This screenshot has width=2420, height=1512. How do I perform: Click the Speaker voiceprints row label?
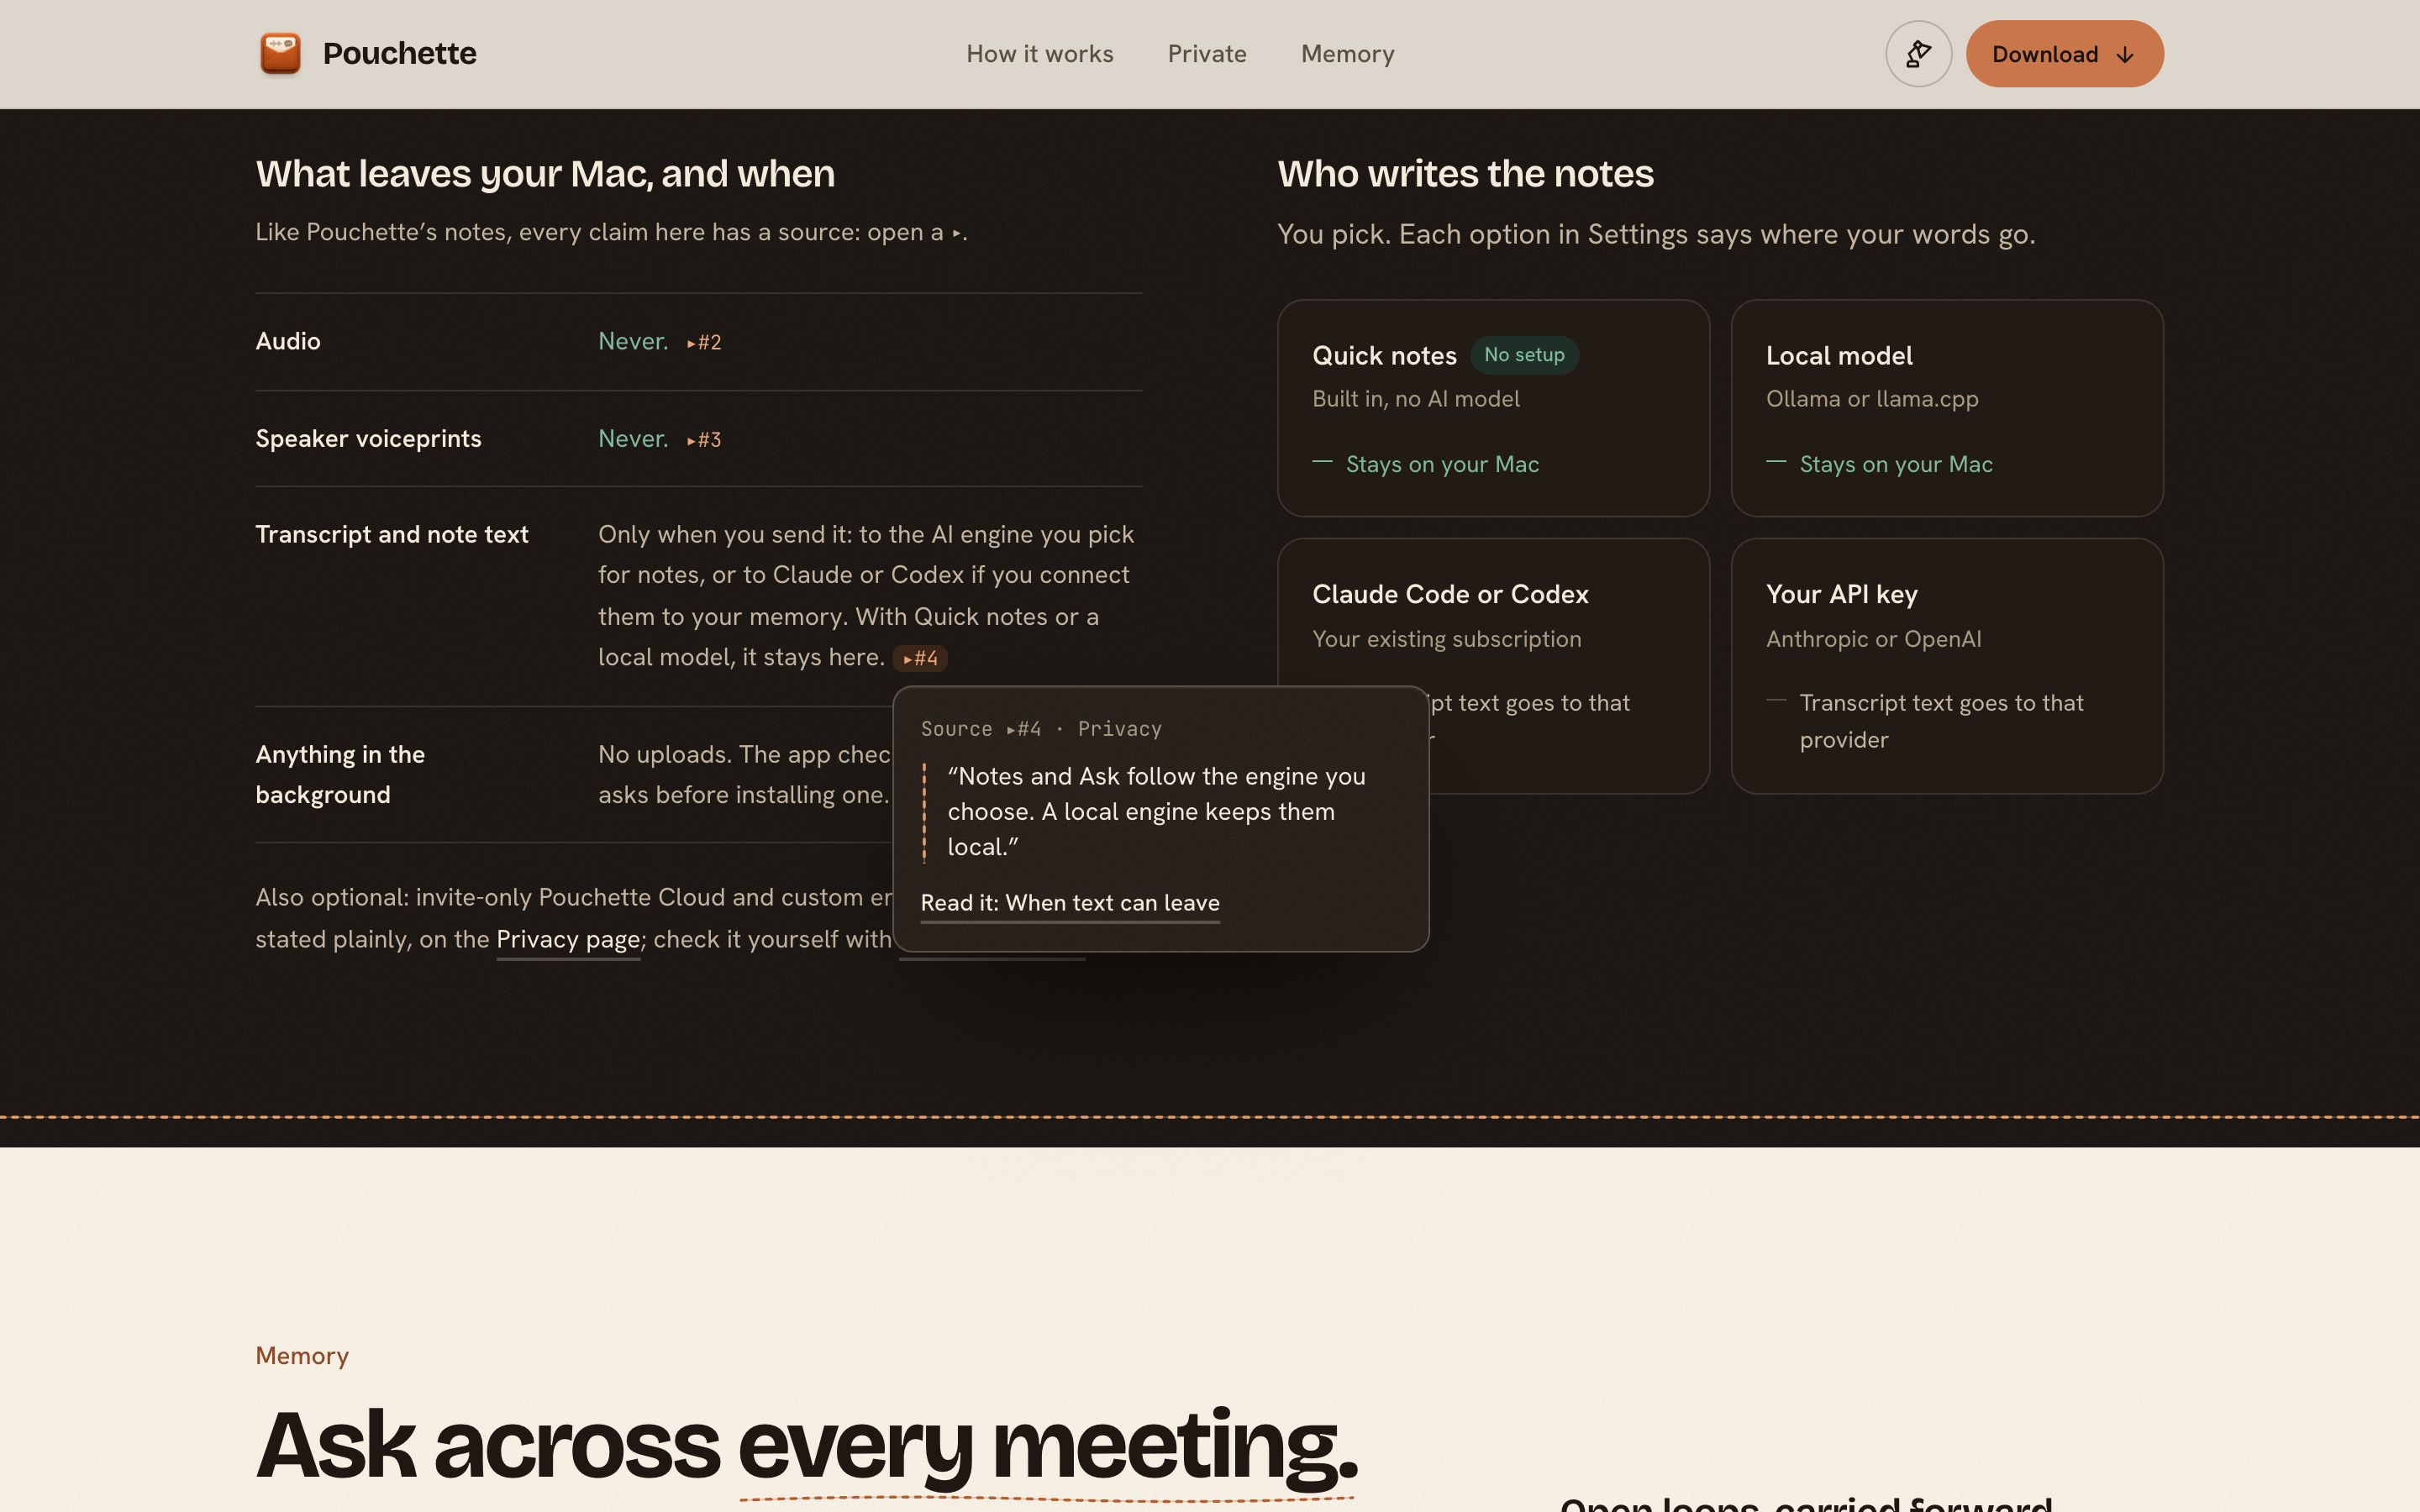tap(368, 438)
